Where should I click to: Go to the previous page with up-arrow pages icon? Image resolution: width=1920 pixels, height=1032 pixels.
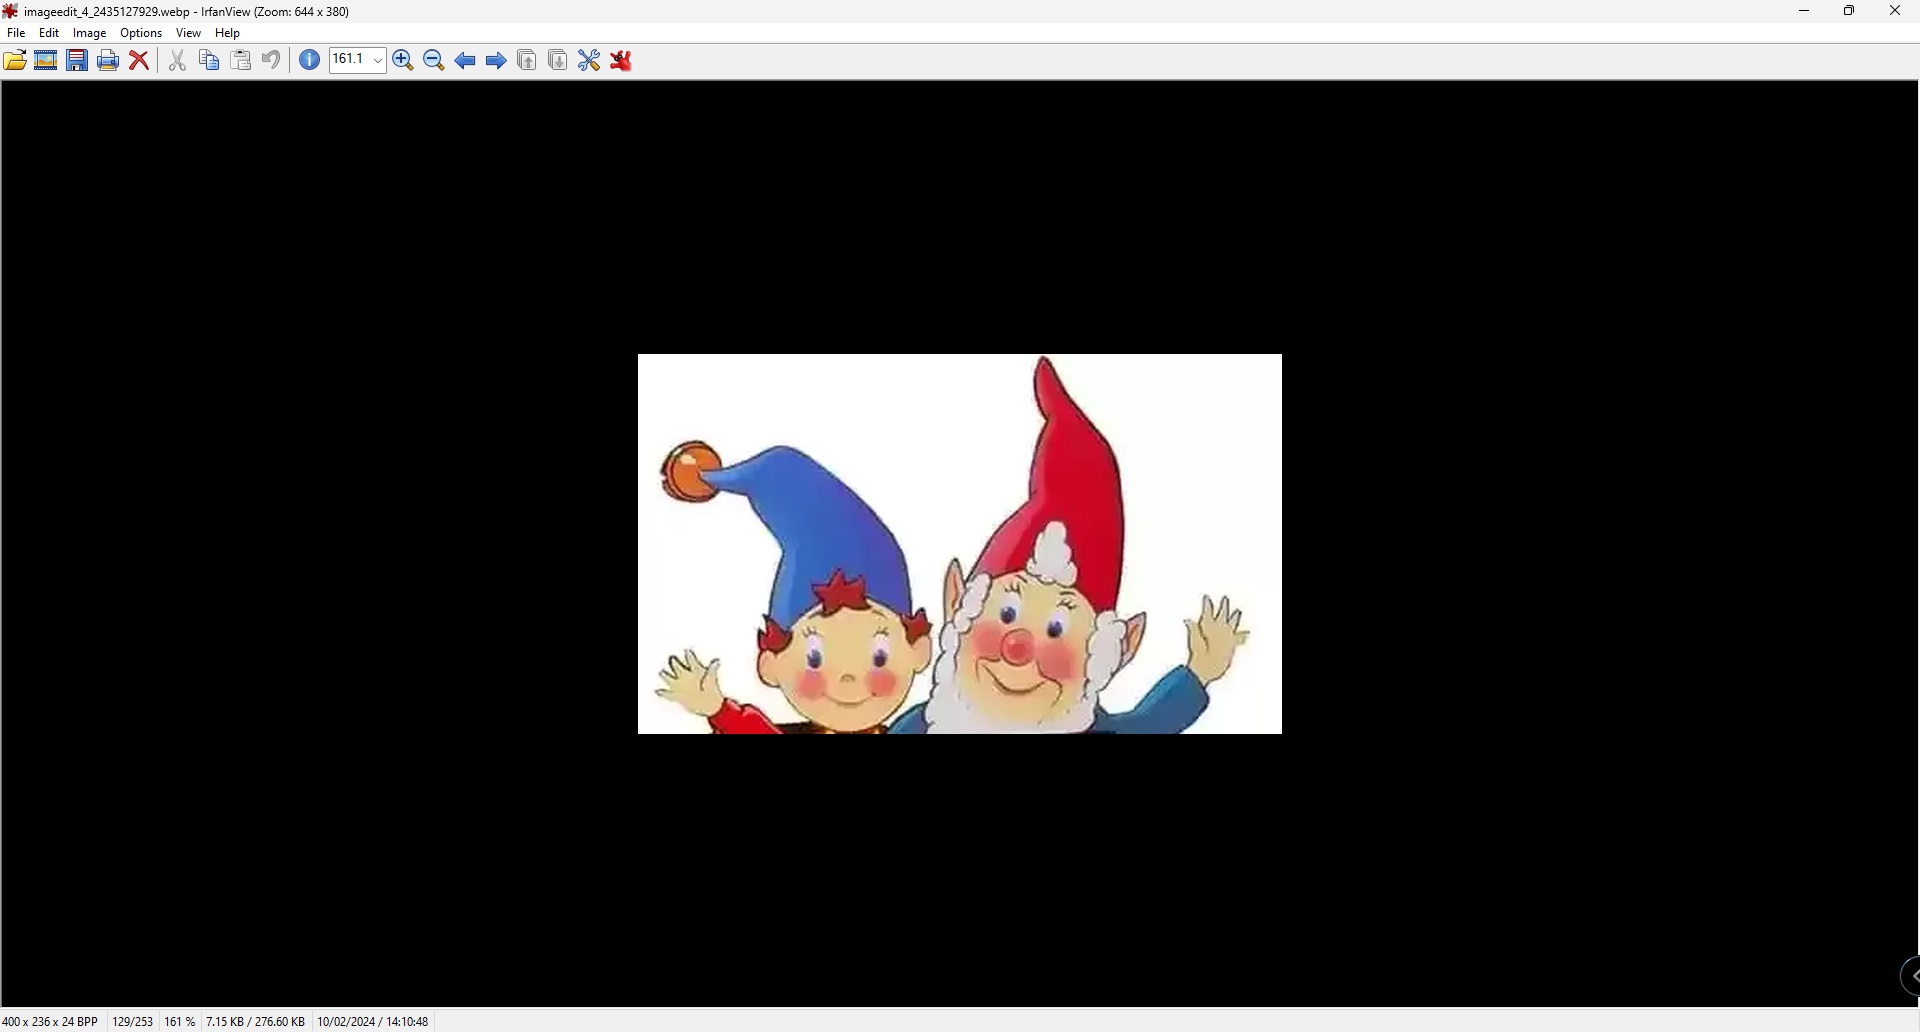tap(528, 61)
